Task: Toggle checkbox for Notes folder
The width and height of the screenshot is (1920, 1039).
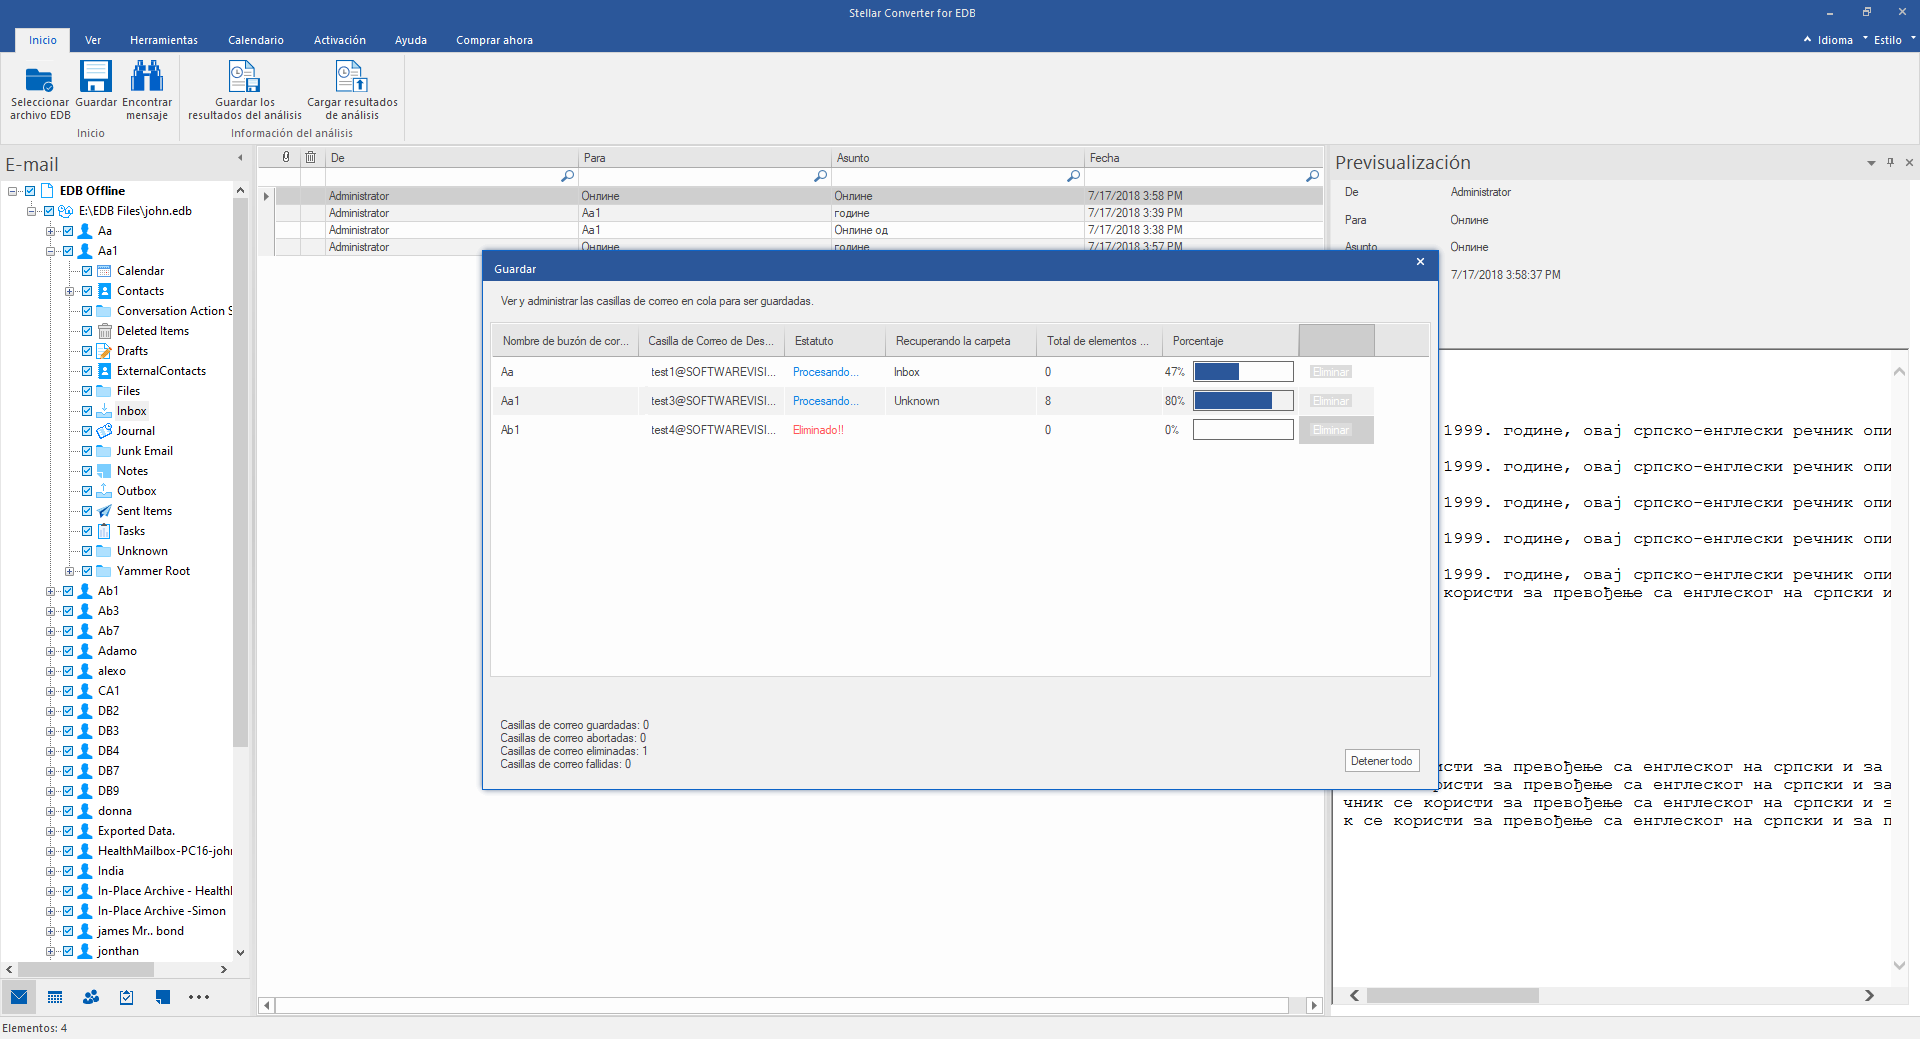Action: pyautogui.click(x=87, y=471)
